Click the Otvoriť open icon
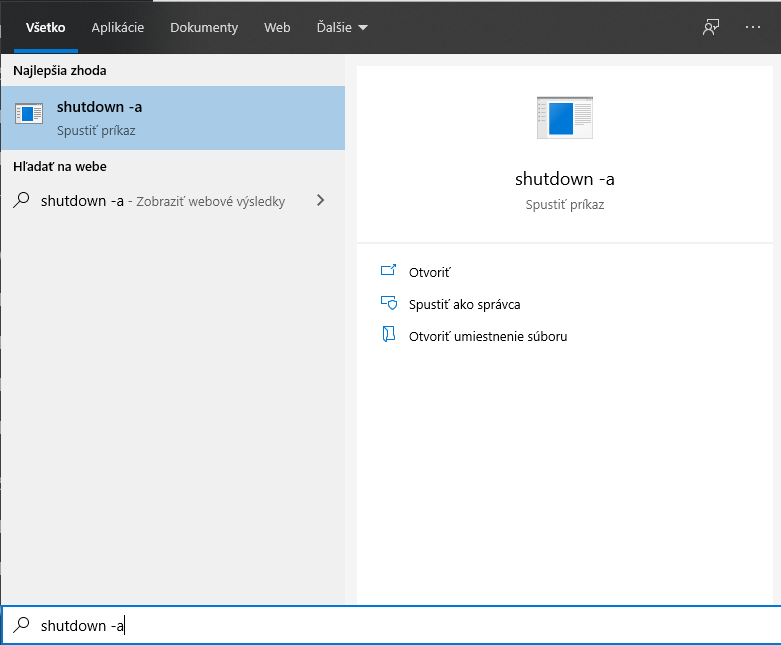This screenshot has height=645, width=781. click(x=389, y=271)
